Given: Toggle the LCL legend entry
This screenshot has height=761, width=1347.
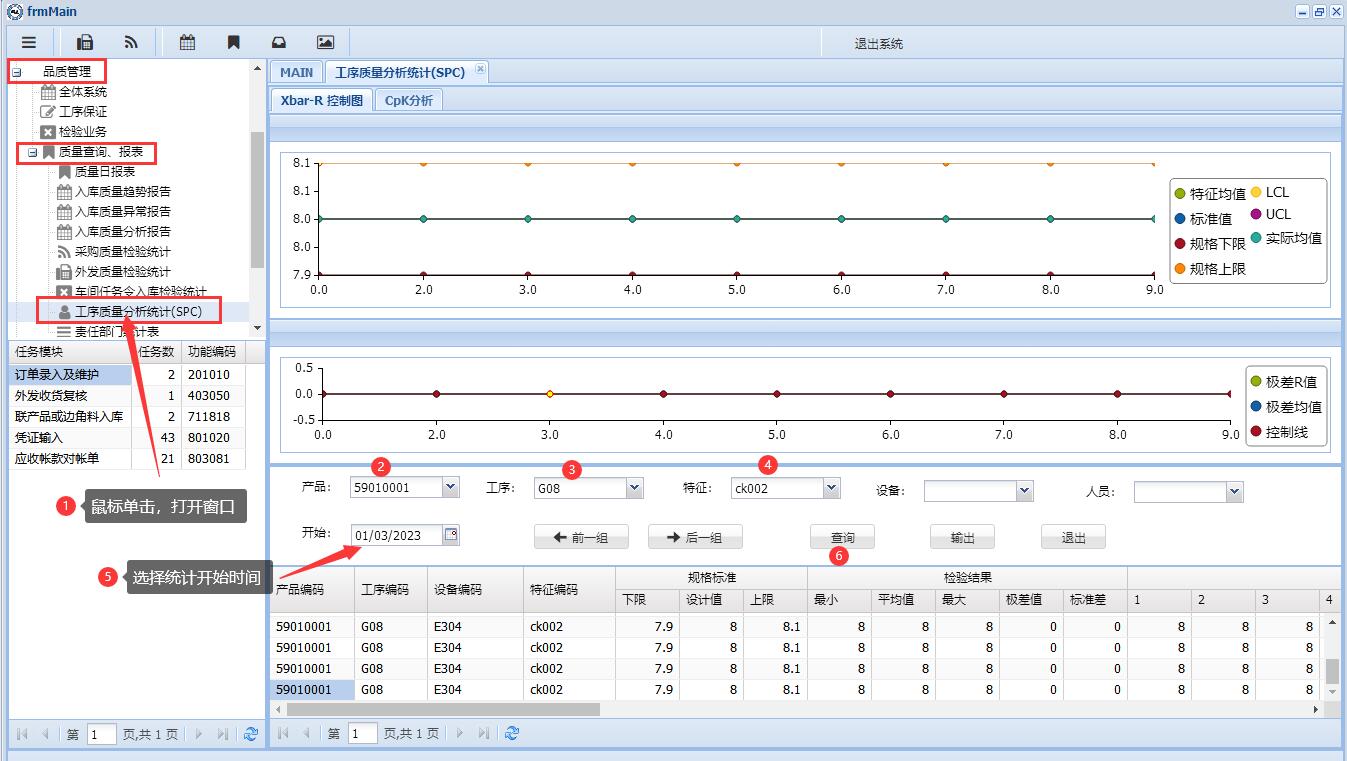Looking at the screenshot, I should pyautogui.click(x=1269, y=192).
